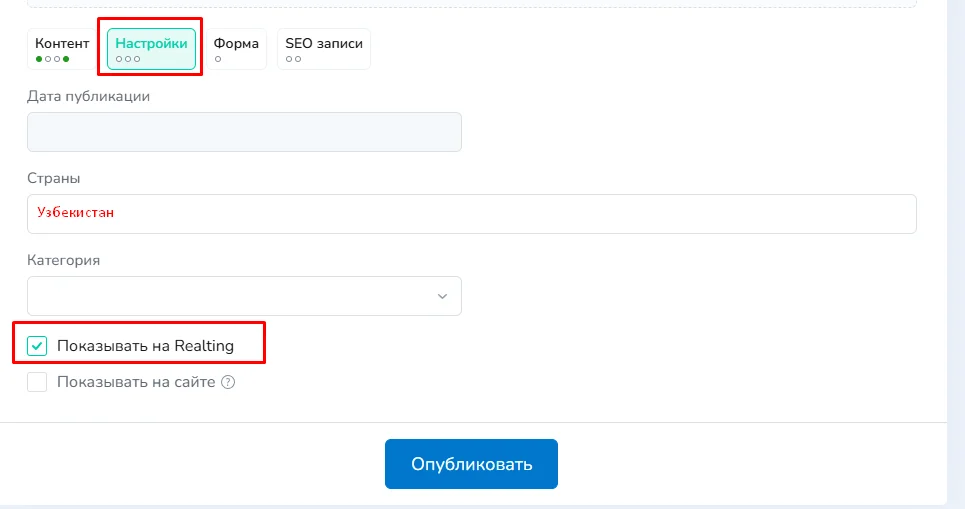Click the single dot under Форма
The height and width of the screenshot is (509, 965).
(x=218, y=60)
